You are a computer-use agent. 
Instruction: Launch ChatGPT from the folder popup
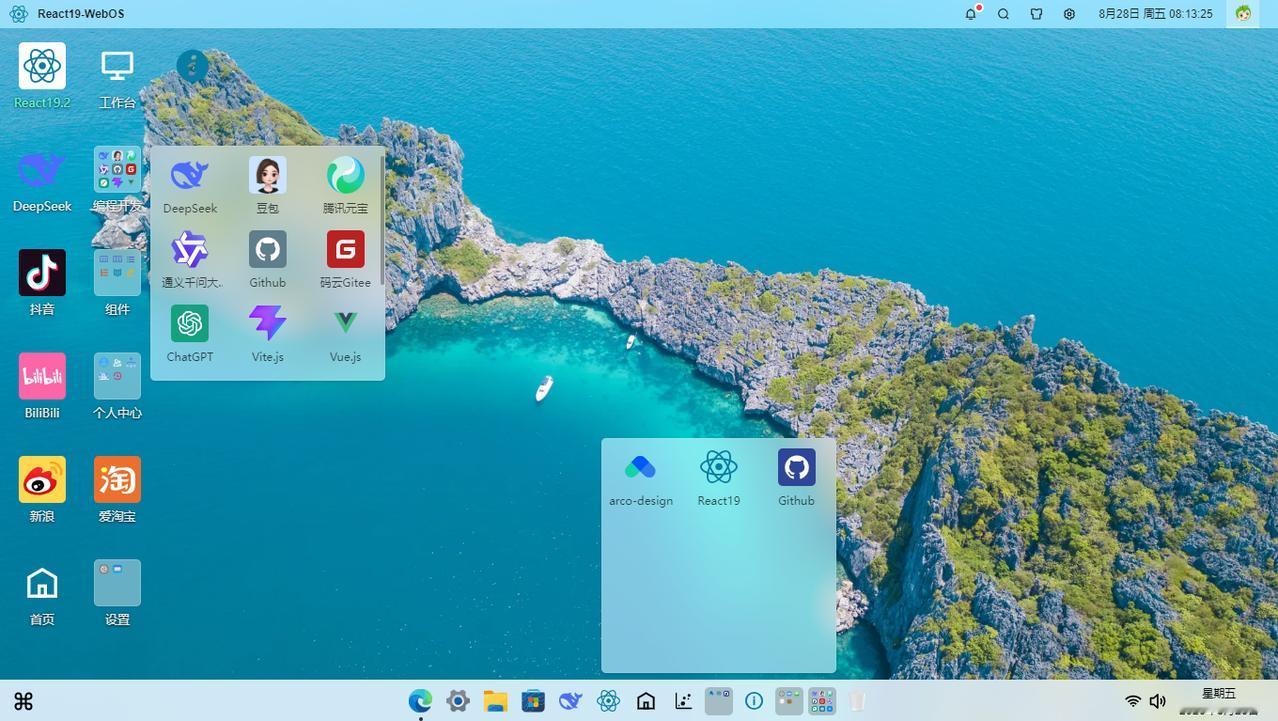190,323
